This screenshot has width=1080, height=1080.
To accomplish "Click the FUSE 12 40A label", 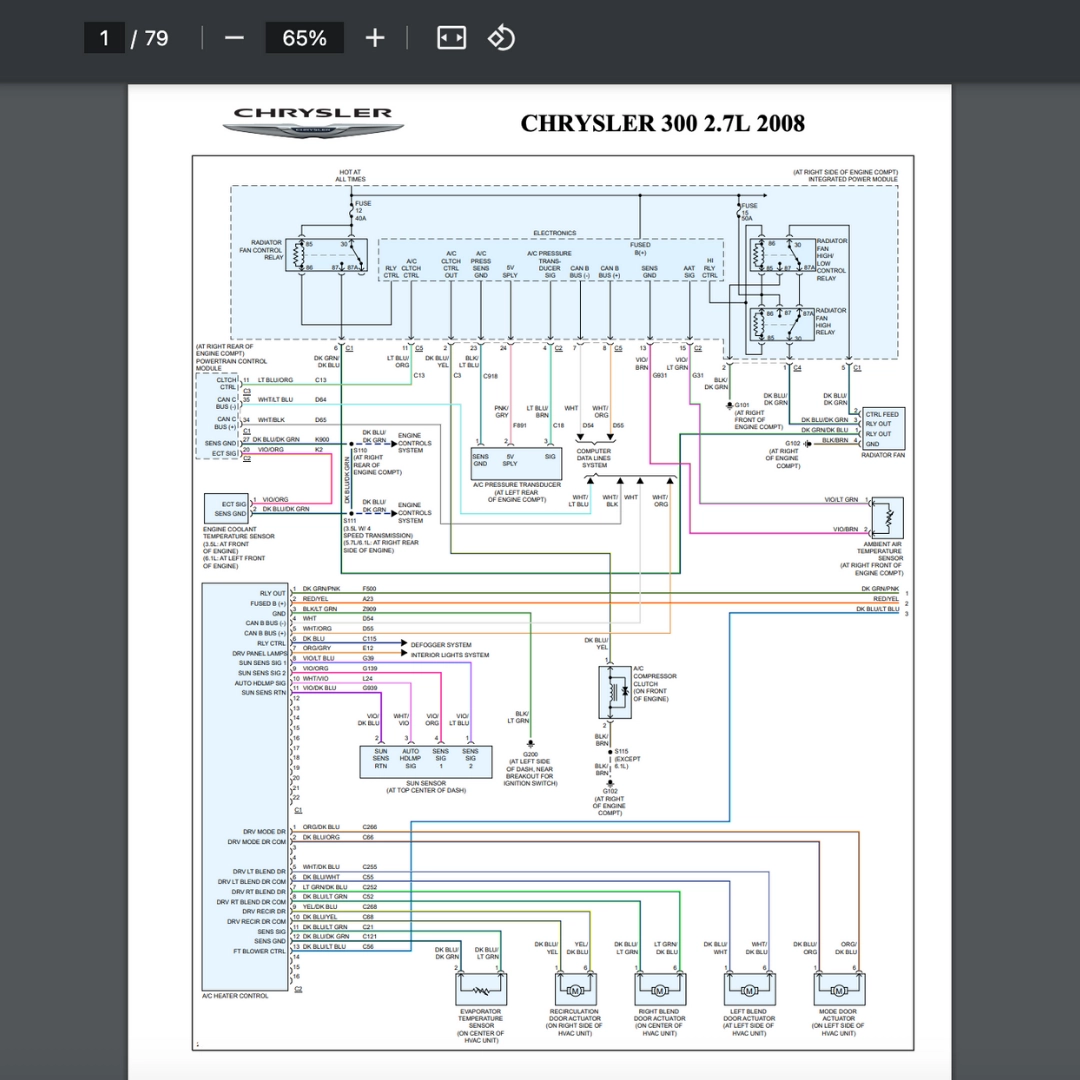I will 362,211.
